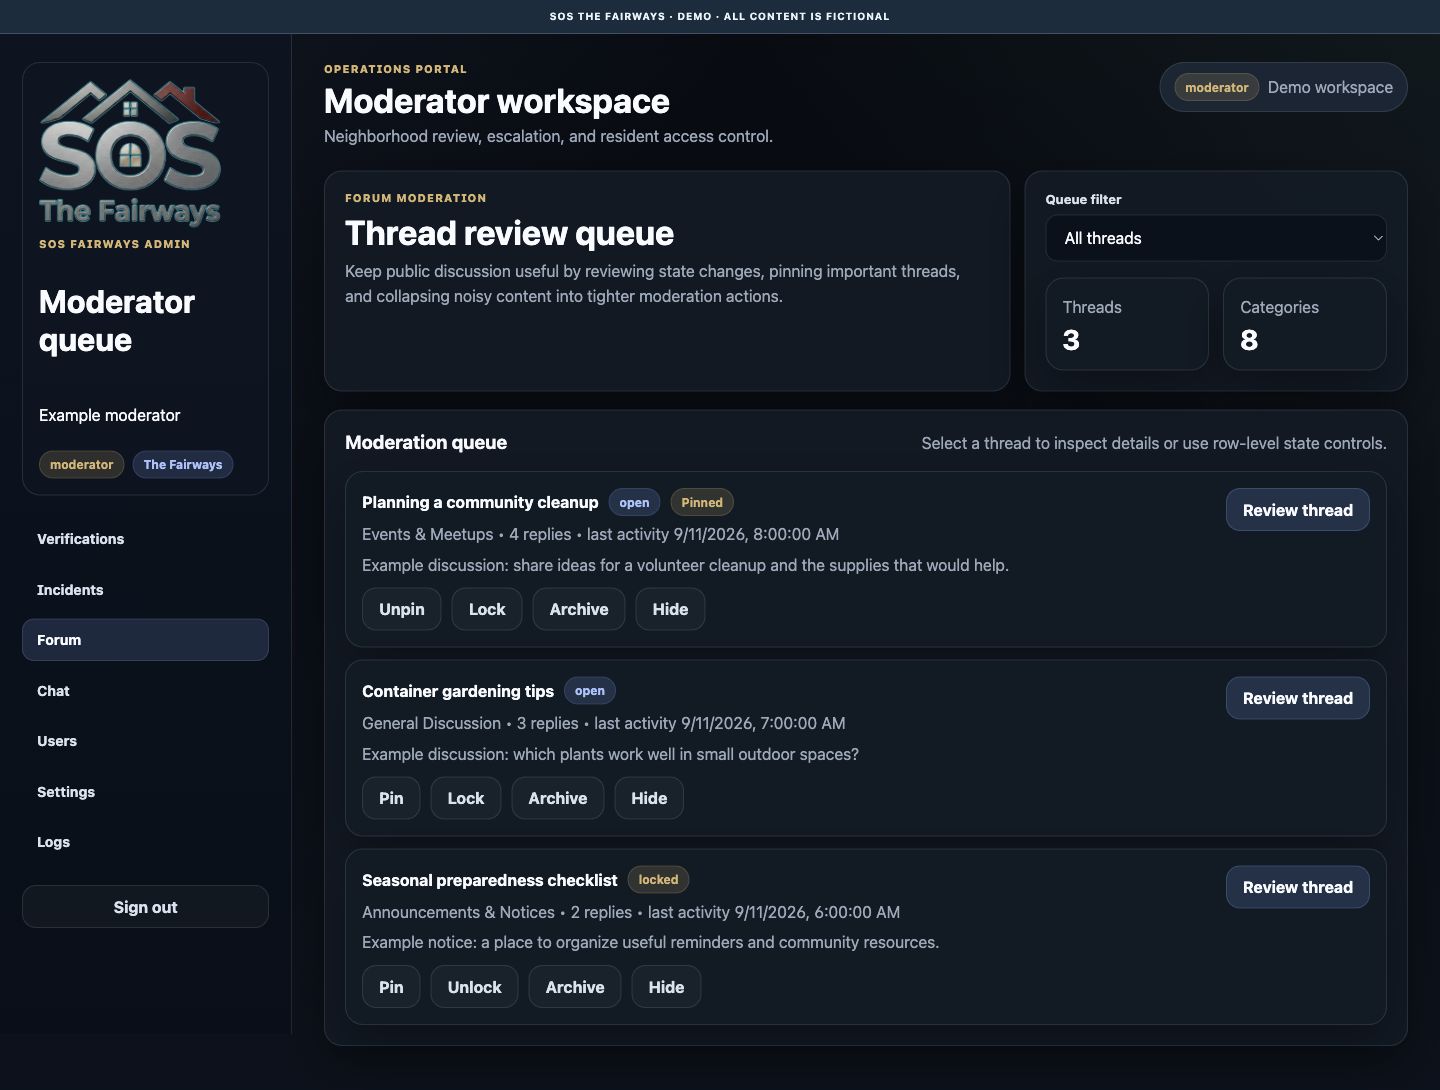Screen dimensions: 1440x1090
Task: Unlock the Seasonal preparedness checklist thread
Action: pyautogui.click(x=474, y=987)
